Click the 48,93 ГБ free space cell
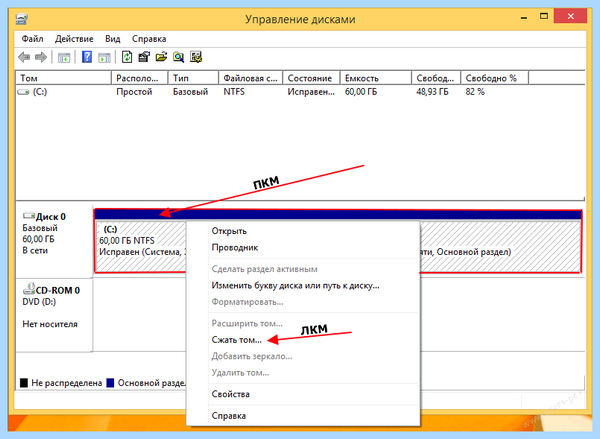Viewport: 600px width, 439px height. pyautogui.click(x=432, y=92)
